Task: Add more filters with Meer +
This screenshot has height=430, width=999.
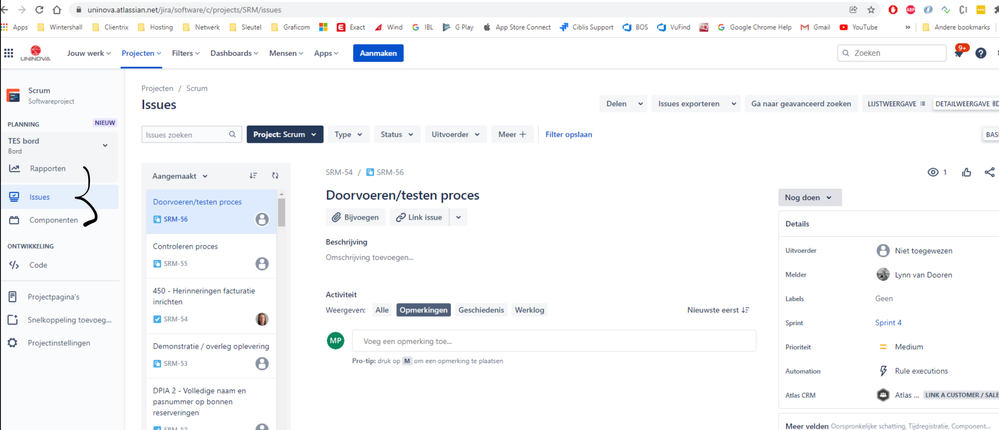Action: coord(512,134)
